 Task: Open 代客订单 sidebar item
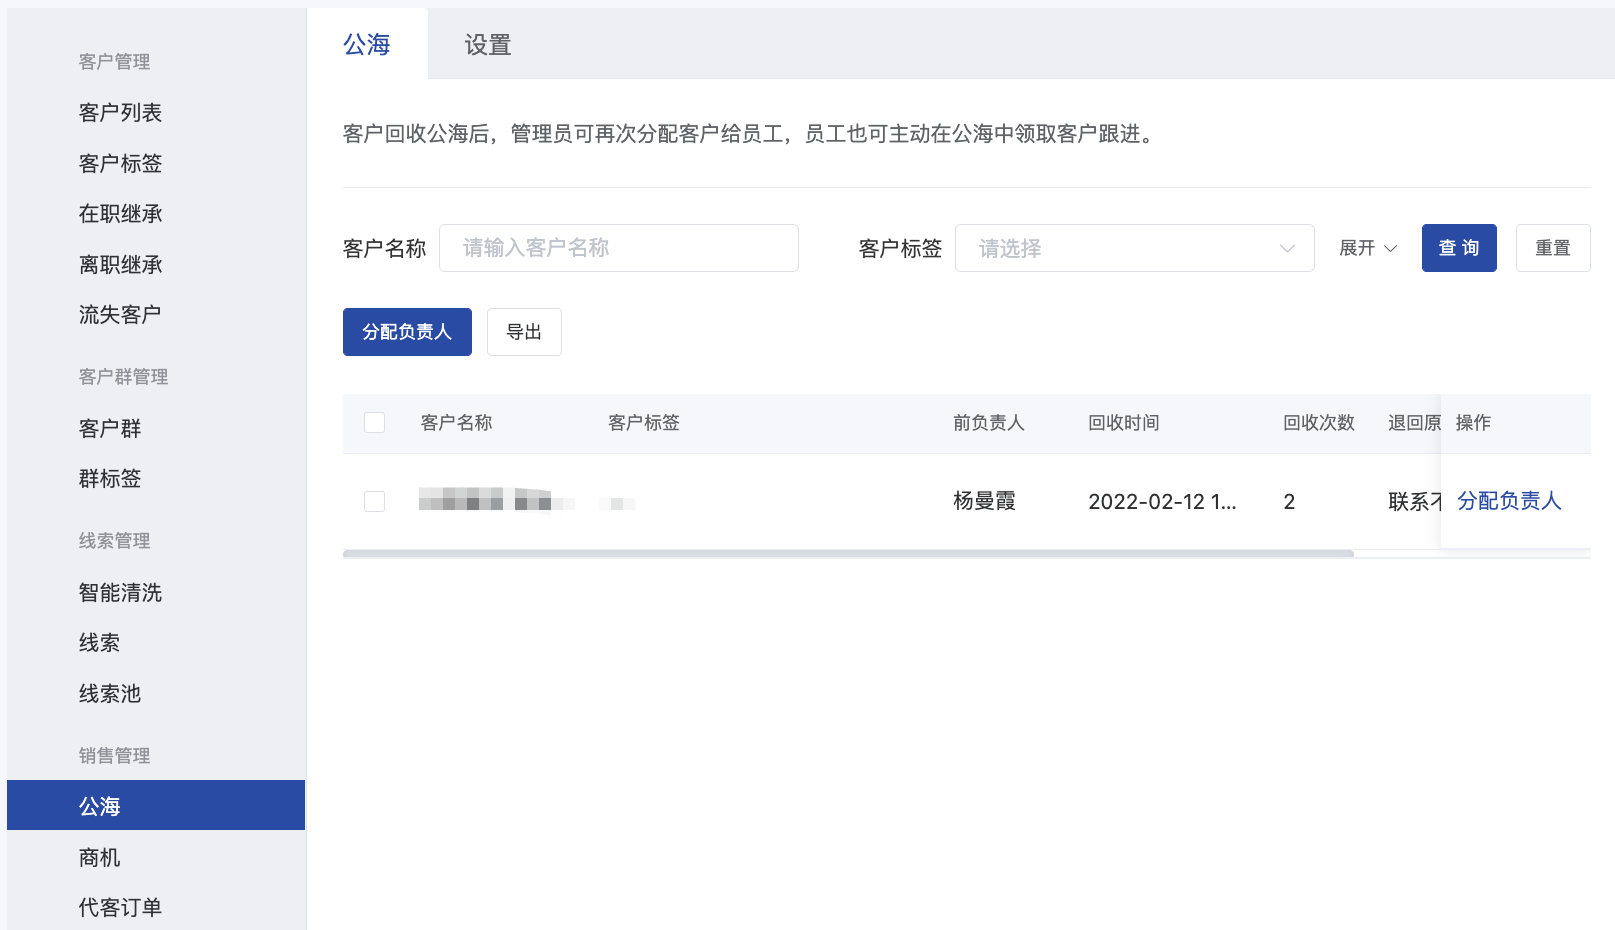click(x=120, y=908)
